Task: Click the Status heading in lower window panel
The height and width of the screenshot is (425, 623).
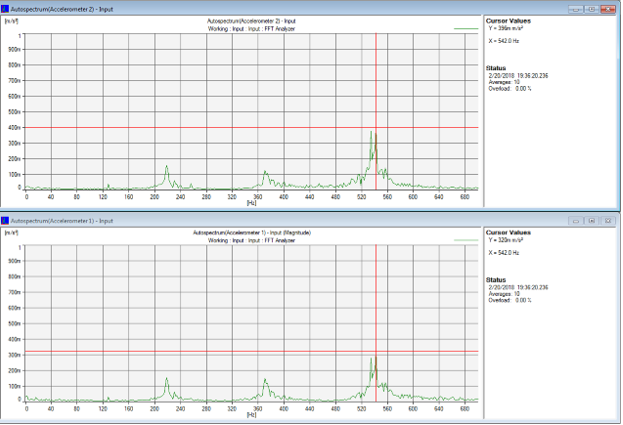Action: 497,280
